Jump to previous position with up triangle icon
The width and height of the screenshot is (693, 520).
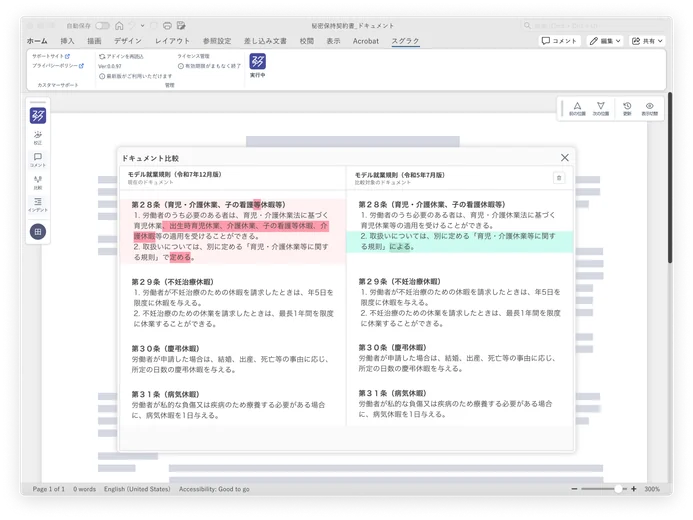[x=577, y=108]
